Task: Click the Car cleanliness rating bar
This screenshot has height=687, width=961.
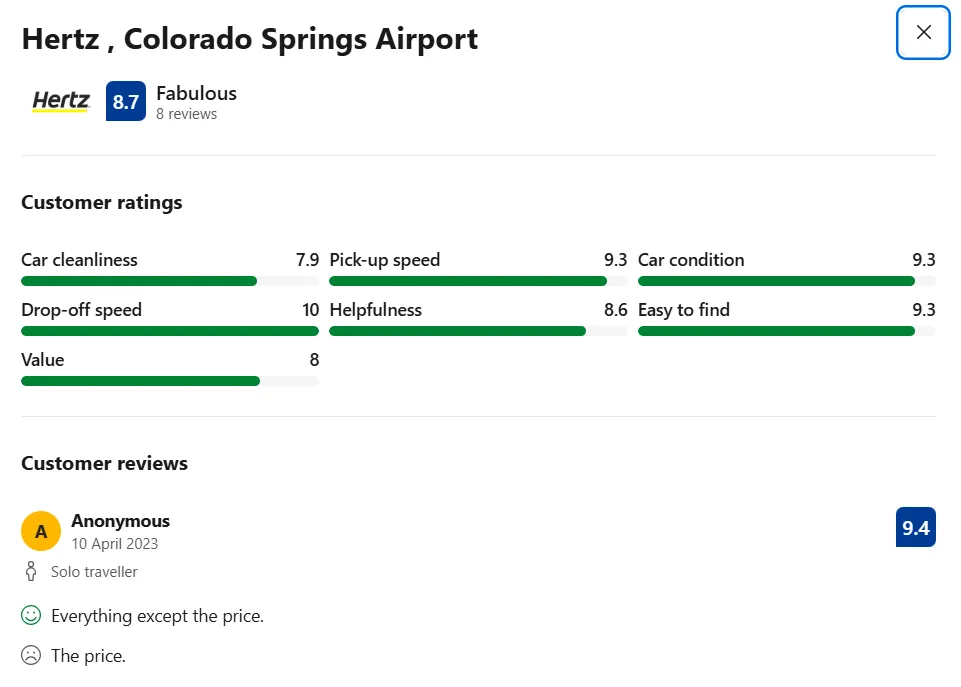Action: 170,281
